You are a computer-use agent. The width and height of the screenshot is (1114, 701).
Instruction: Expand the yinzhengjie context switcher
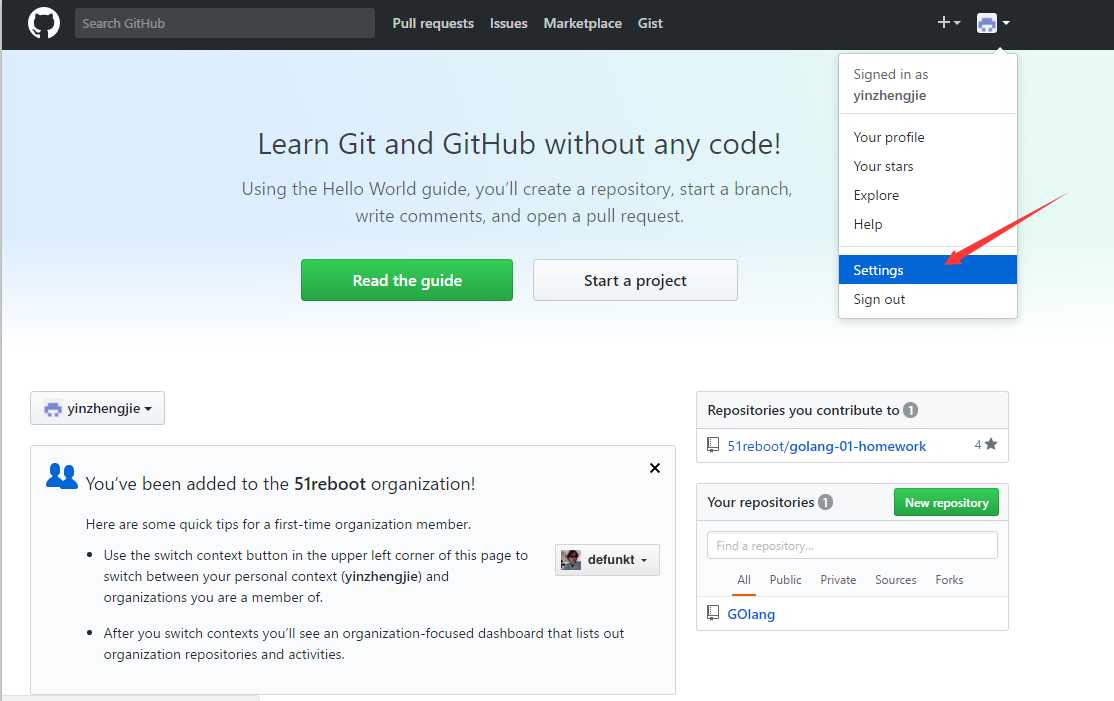pyautogui.click(x=97, y=408)
